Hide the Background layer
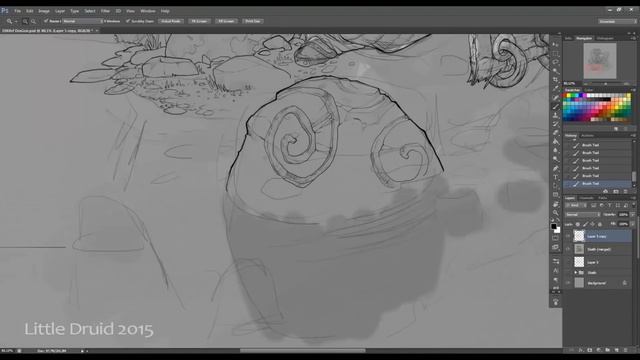This screenshot has height=360, width=640. tap(568, 282)
